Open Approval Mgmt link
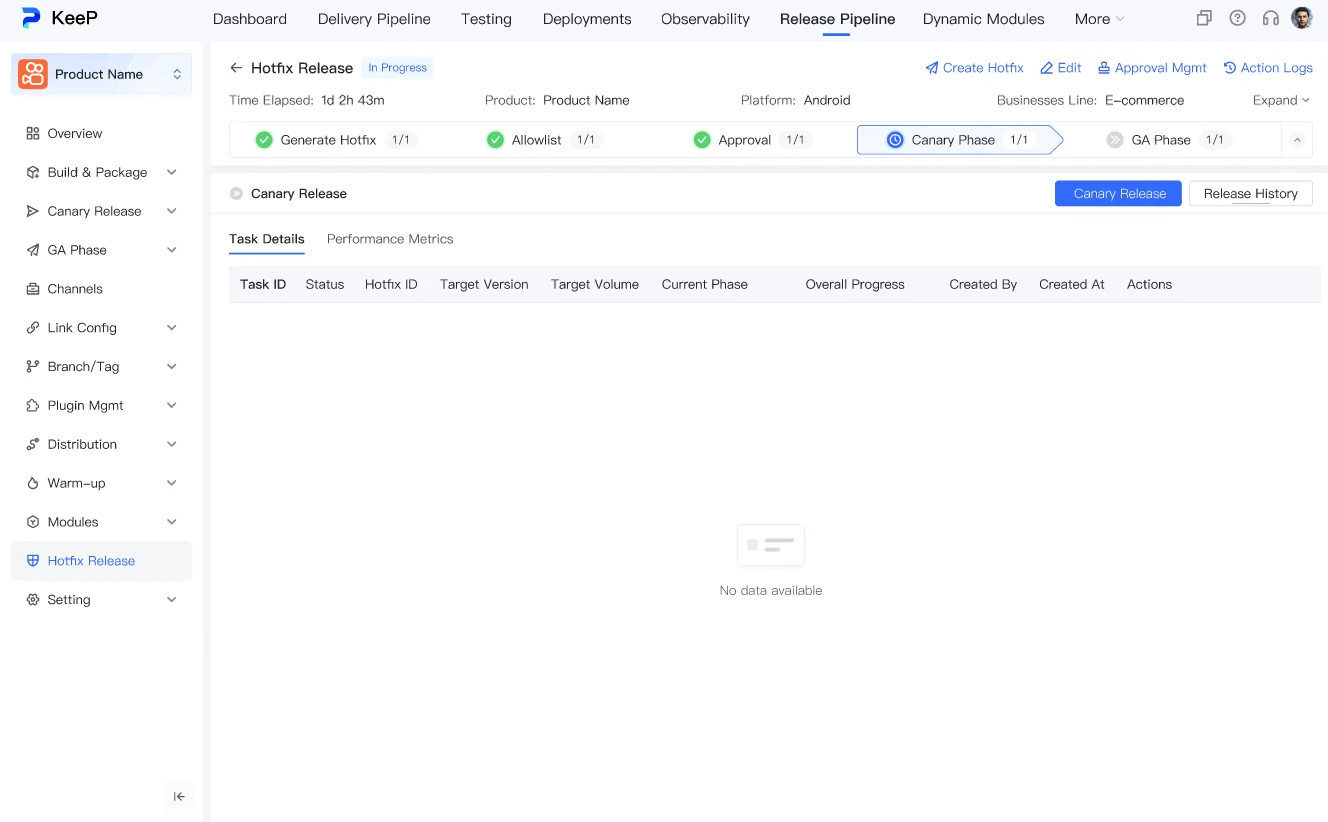The width and height of the screenshot is (1328, 822). [1152, 68]
